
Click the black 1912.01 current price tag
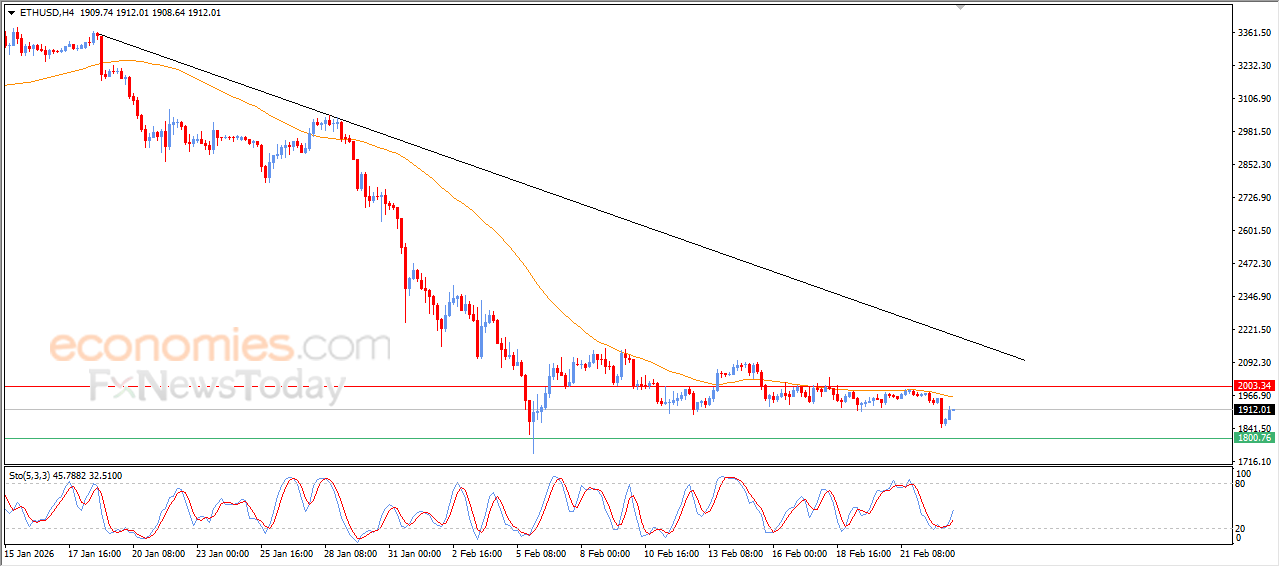pyautogui.click(x=1253, y=409)
